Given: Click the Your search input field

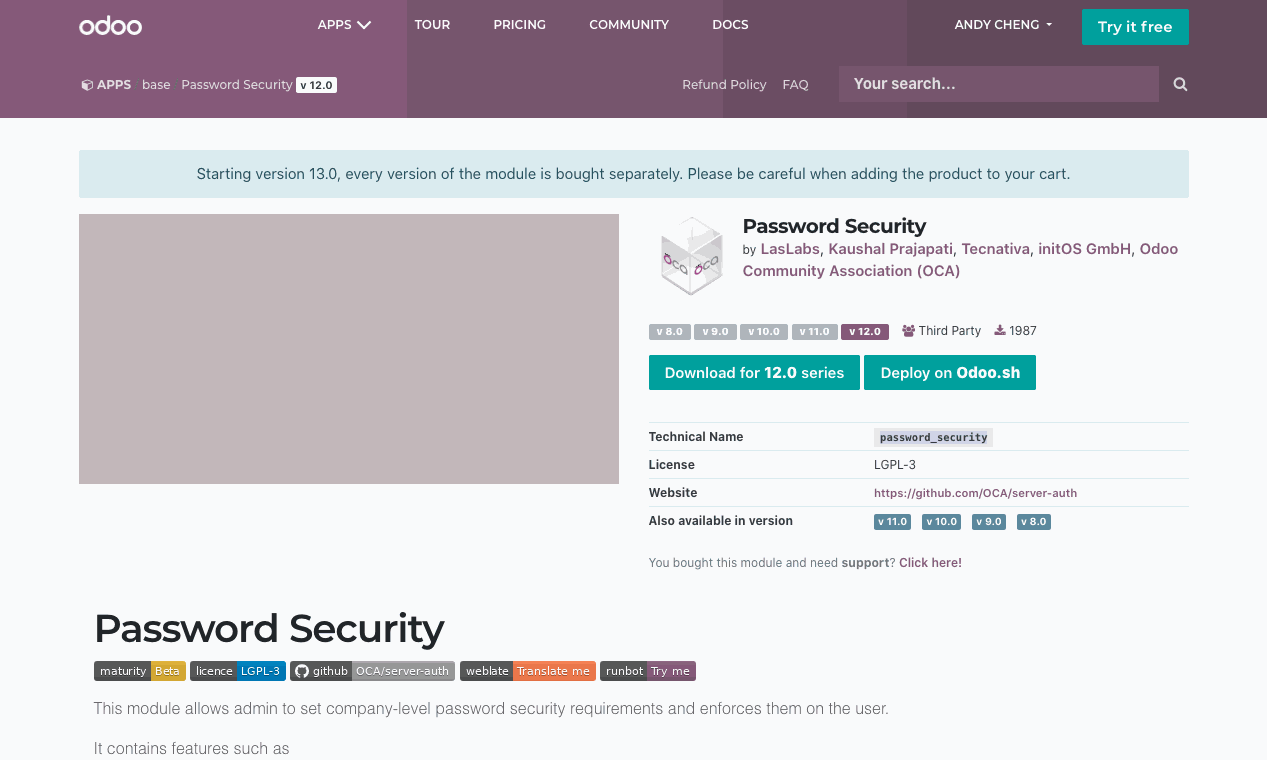Looking at the screenshot, I should (x=998, y=85).
